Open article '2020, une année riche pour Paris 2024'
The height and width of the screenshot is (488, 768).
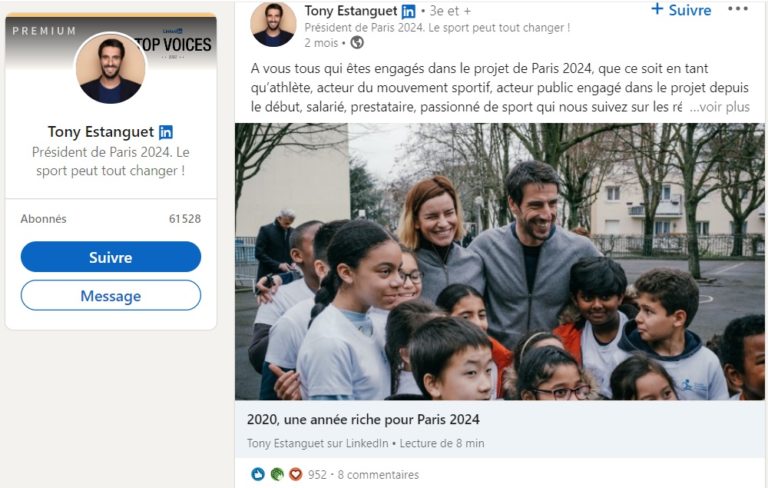[x=364, y=419]
